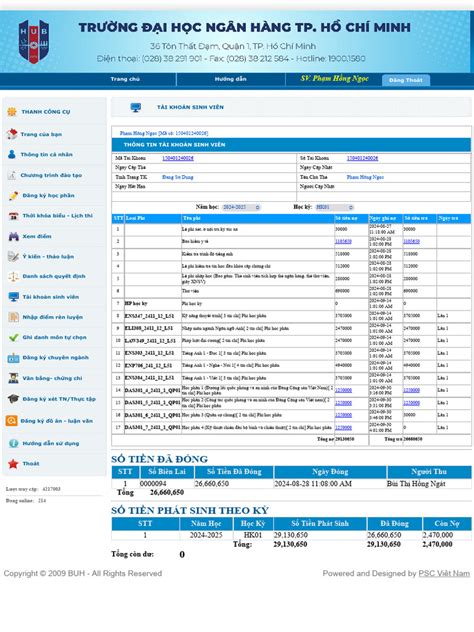Click row 15's 1230000 link under Số tiền nợ
474x632 pixels.
tap(343, 403)
